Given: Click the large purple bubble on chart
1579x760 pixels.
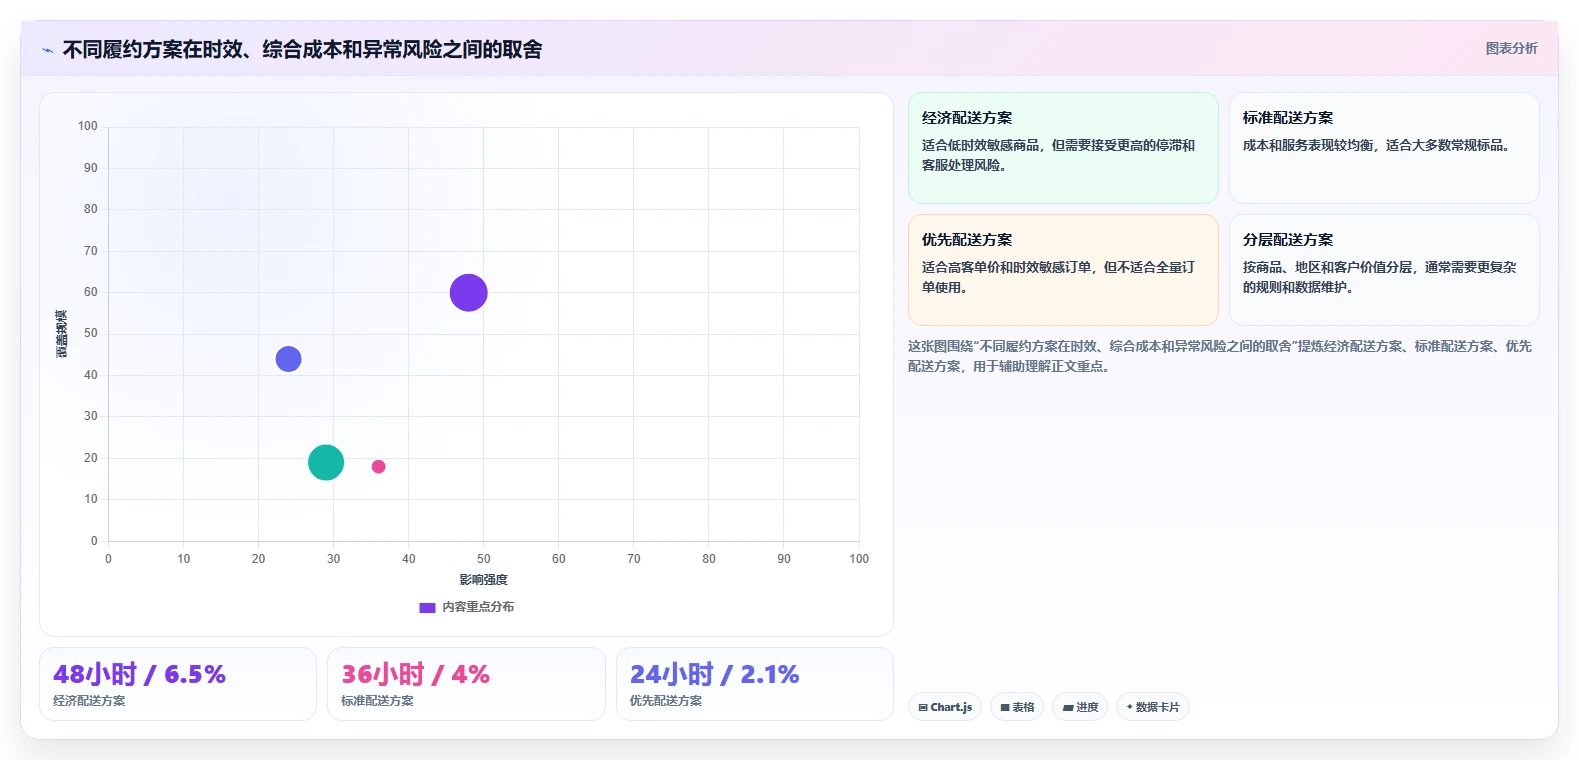Looking at the screenshot, I should [x=468, y=293].
